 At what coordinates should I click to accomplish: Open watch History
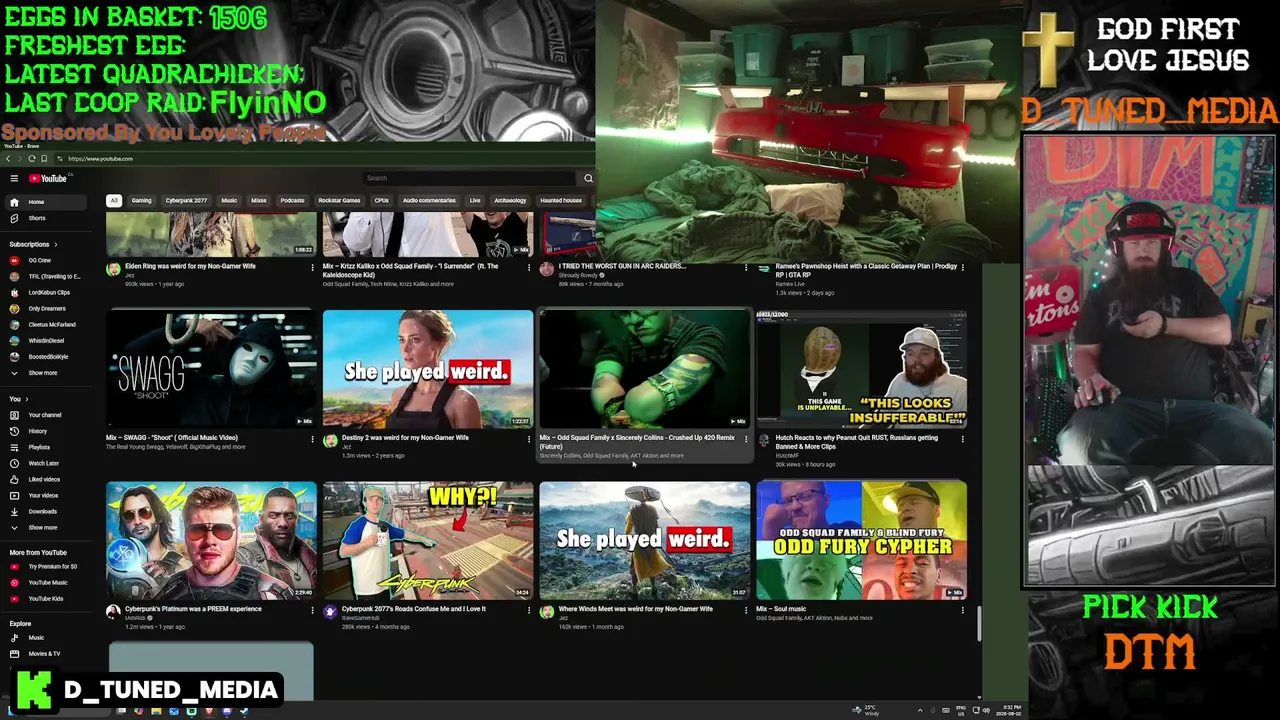46,431
